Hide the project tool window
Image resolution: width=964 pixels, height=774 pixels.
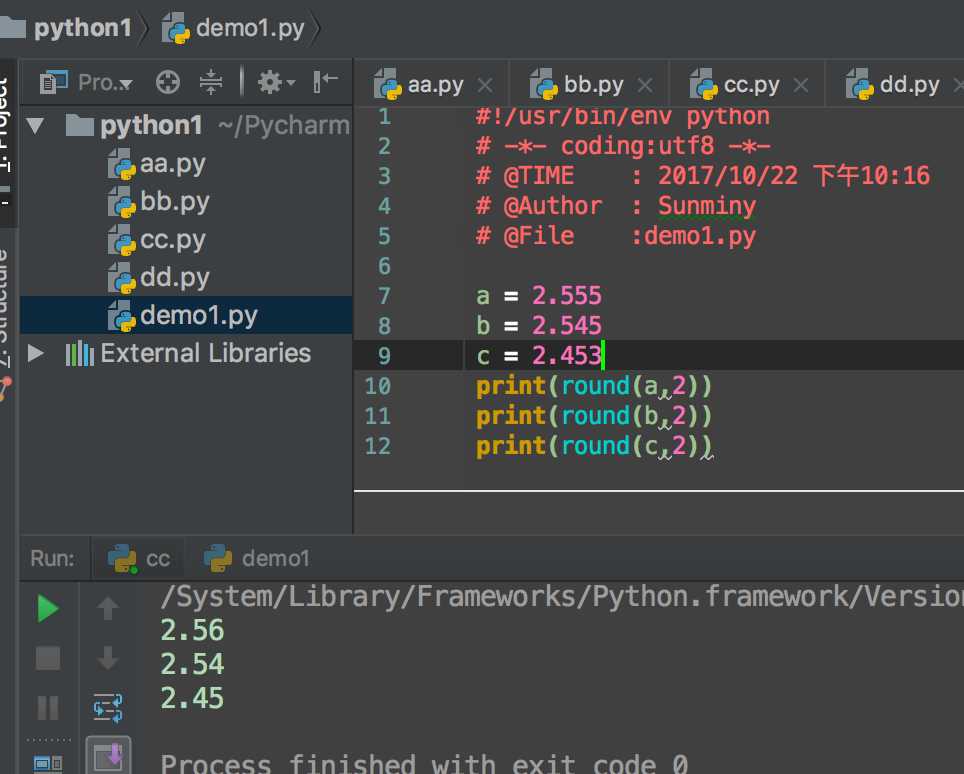pos(325,81)
